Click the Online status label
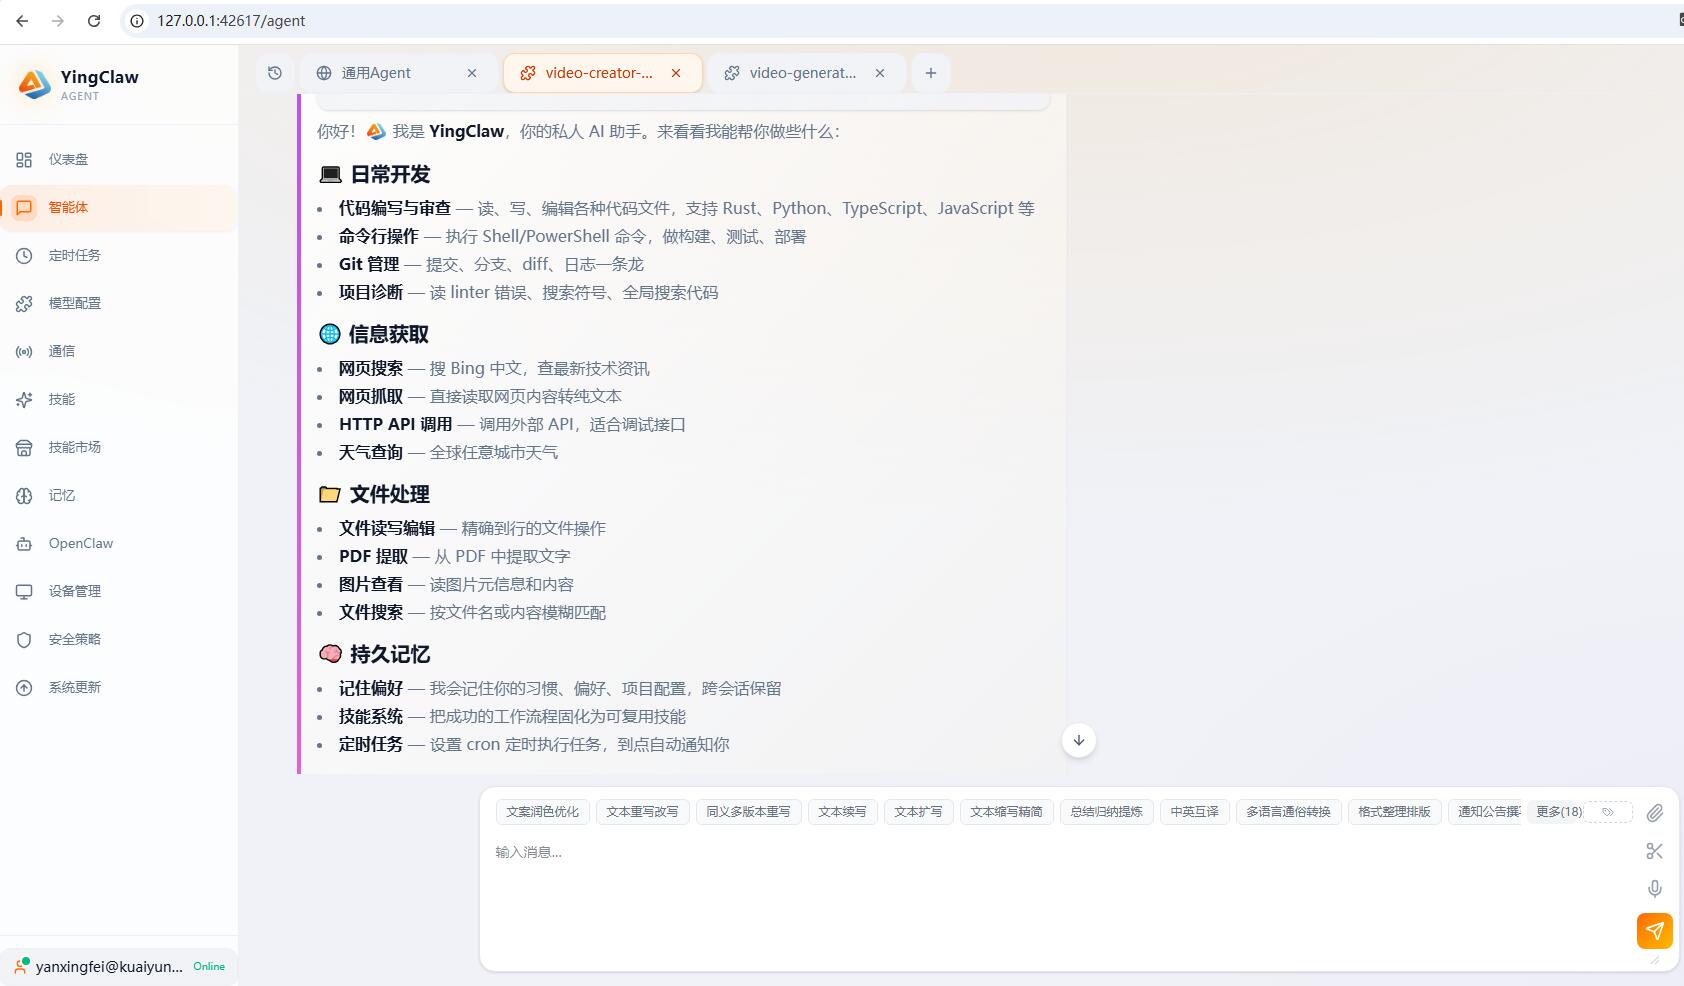1684x986 pixels. pos(209,967)
